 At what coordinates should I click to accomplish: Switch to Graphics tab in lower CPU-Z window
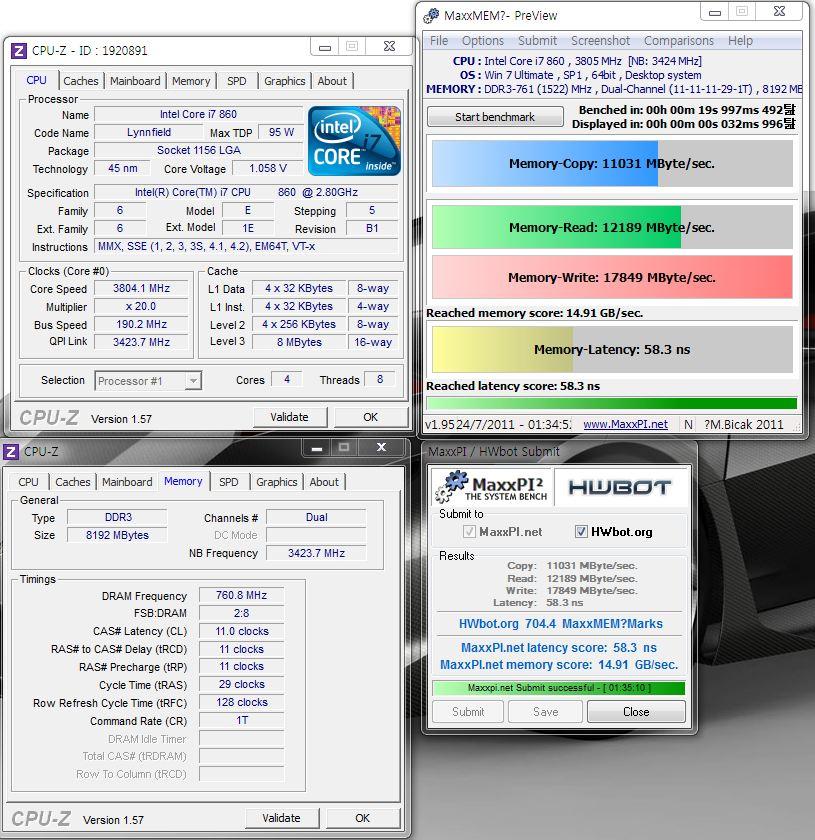276,482
